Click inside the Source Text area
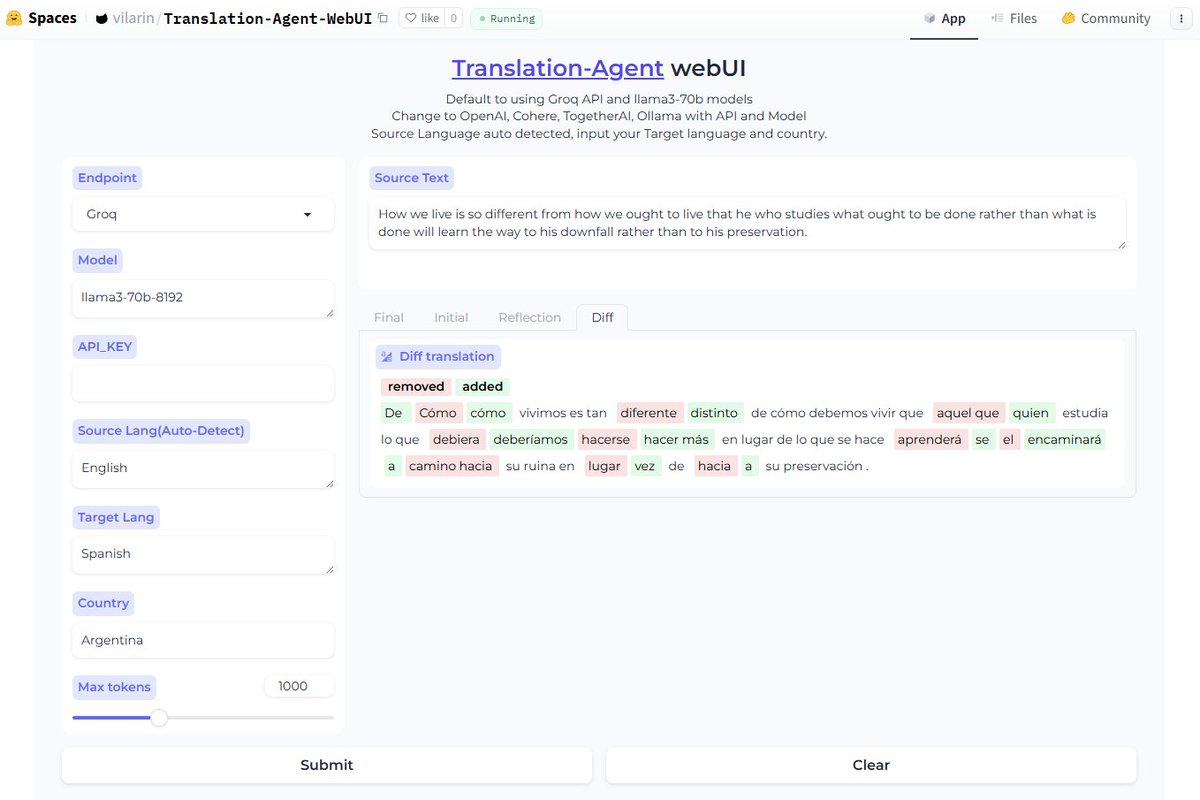 coord(747,223)
